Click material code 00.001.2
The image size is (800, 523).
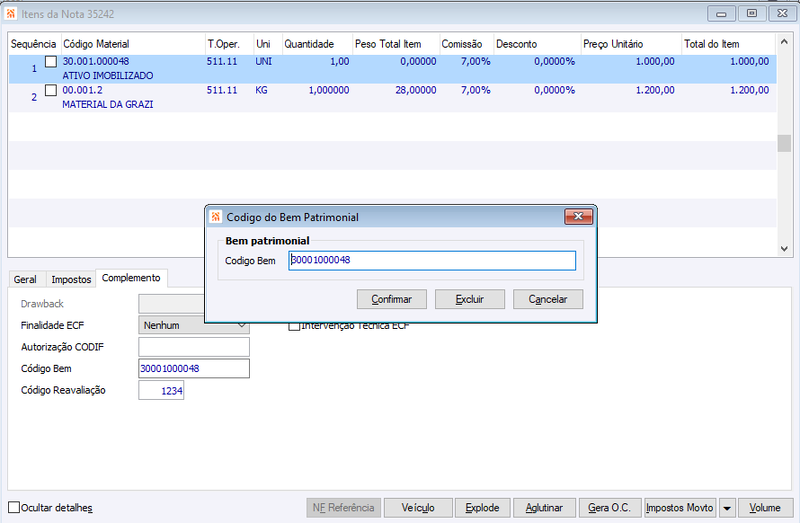pos(82,90)
